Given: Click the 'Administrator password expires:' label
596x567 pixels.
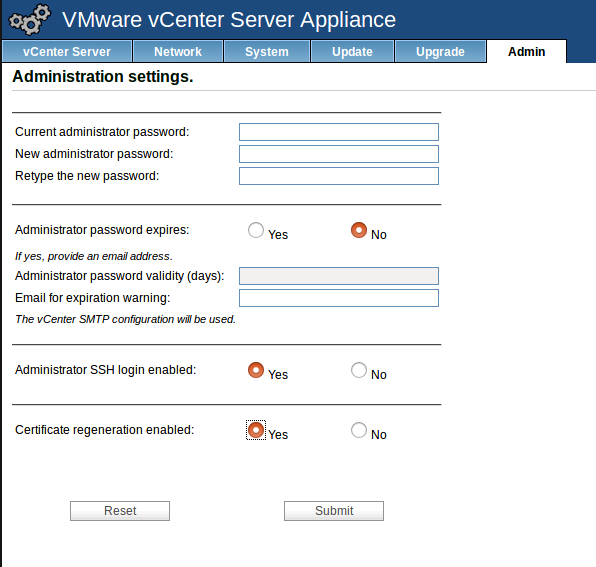Looking at the screenshot, I should (102, 230).
